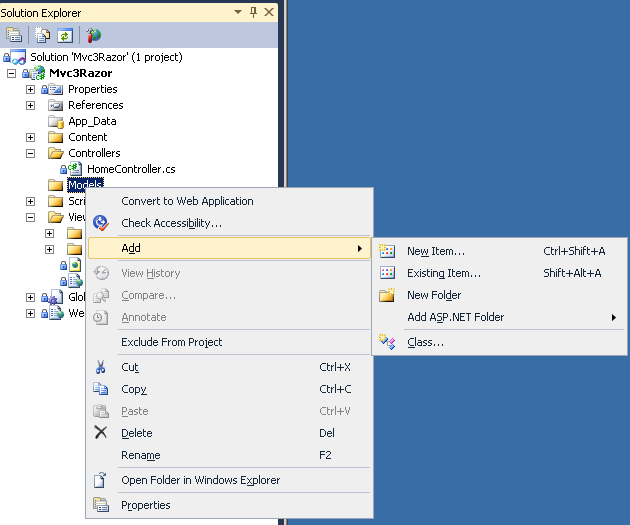The width and height of the screenshot is (630, 525).
Task: Choose Exclude From Project
Action: [229, 342]
